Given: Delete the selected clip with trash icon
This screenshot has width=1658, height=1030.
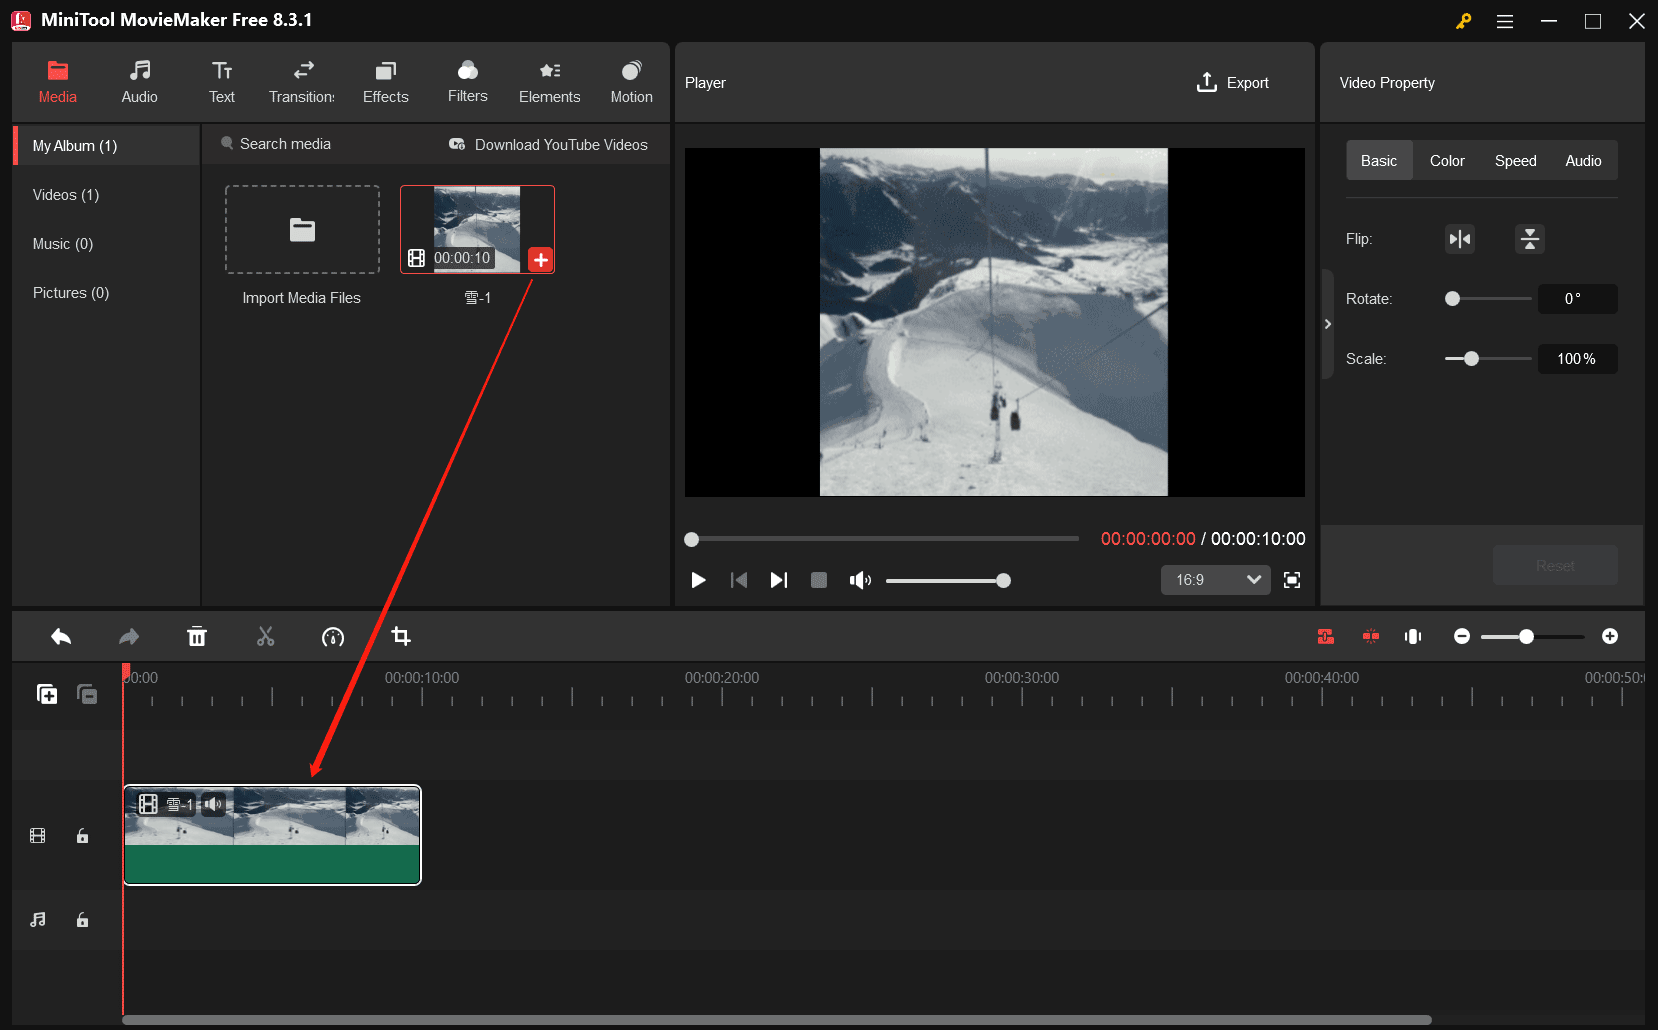Looking at the screenshot, I should coord(197,637).
